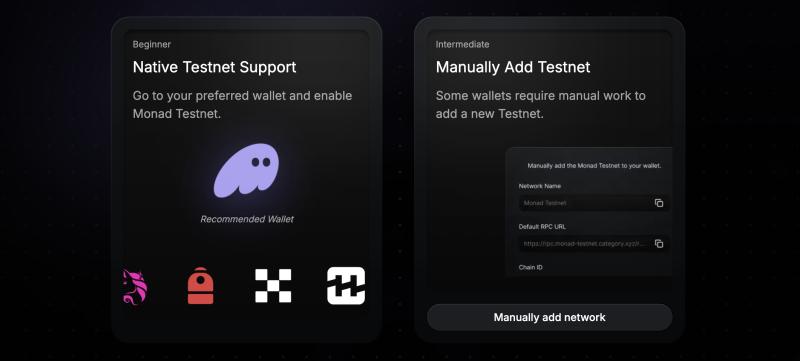Click the Intermediate label
Viewport: 800px width, 361px height.
click(462, 44)
